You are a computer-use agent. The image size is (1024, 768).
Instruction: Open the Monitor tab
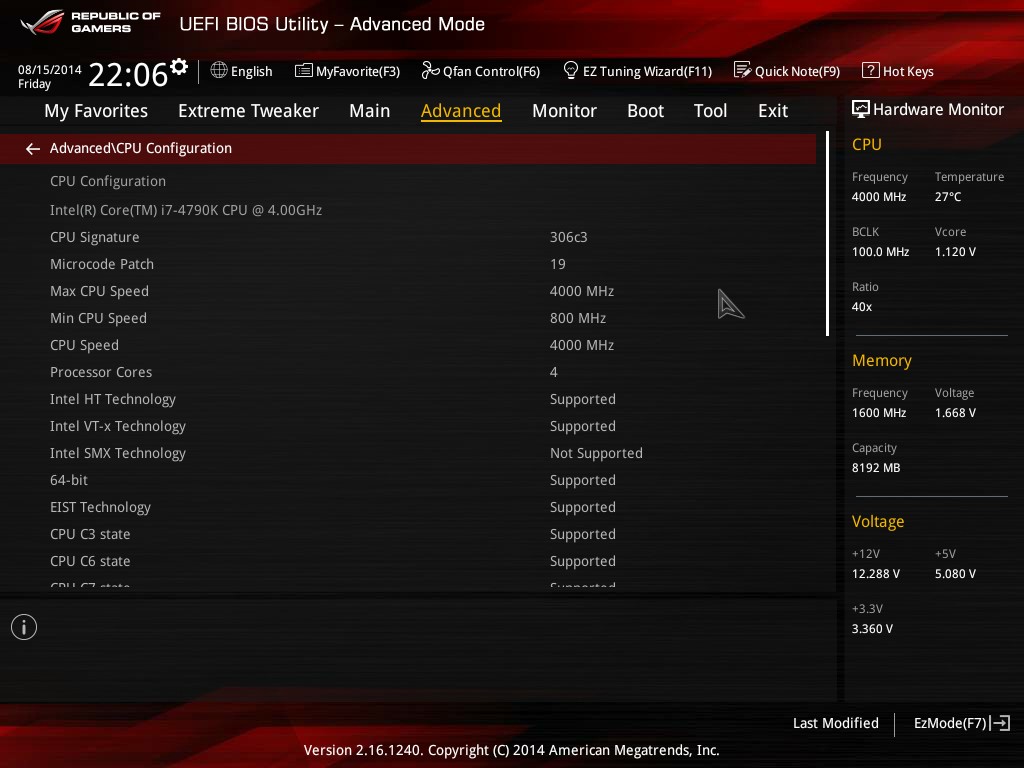pos(564,111)
